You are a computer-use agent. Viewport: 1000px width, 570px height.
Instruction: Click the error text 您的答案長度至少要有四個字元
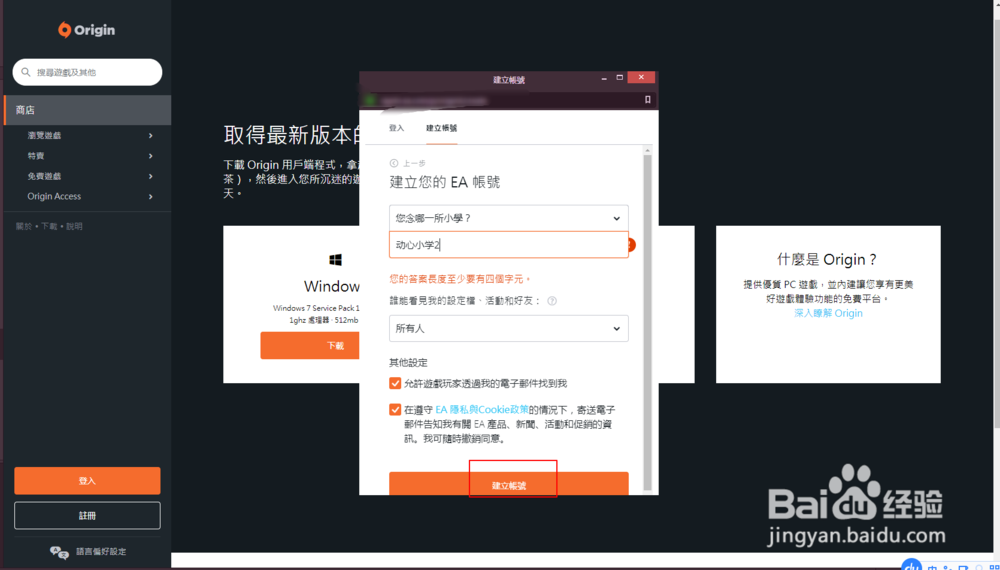460,279
